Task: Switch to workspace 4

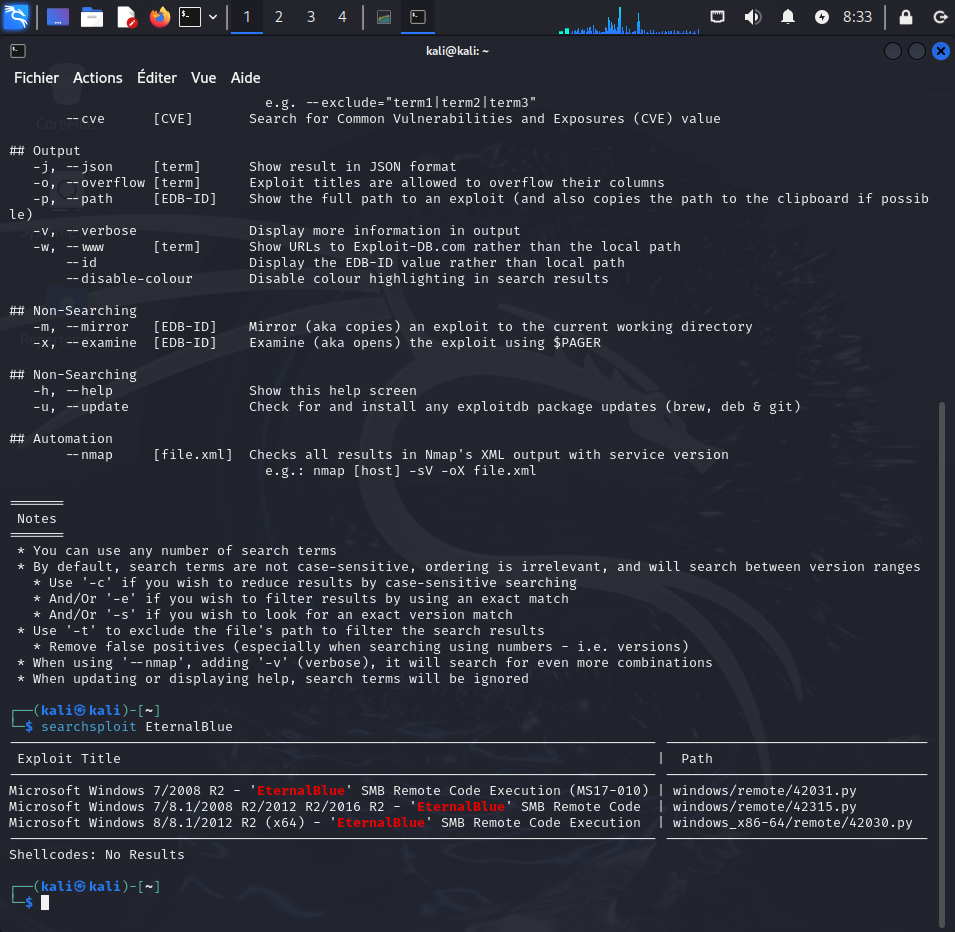Action: coord(343,17)
